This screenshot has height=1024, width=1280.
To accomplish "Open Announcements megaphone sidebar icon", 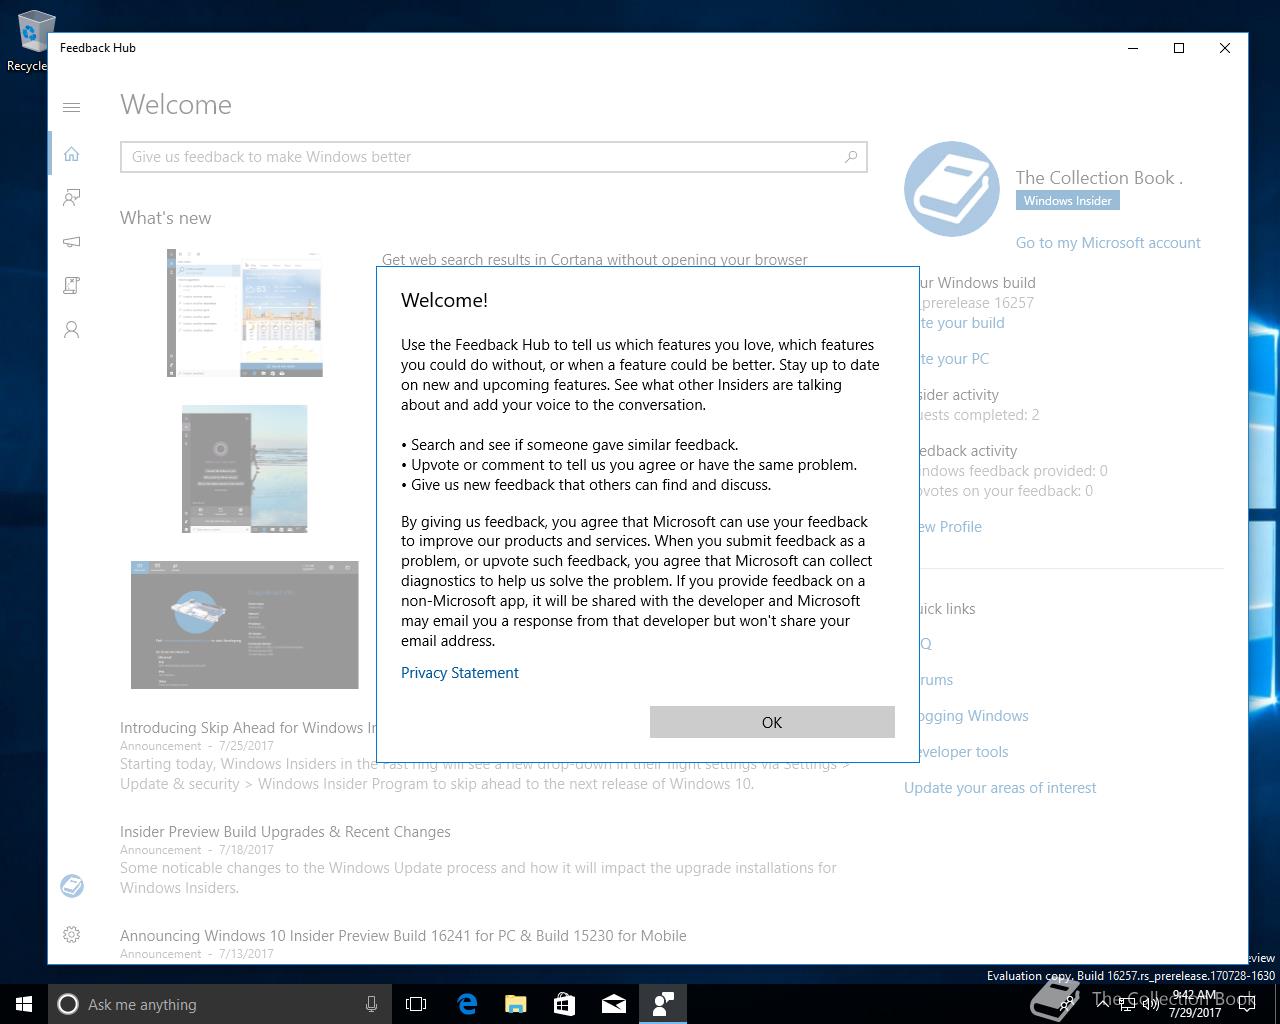I will (71, 242).
